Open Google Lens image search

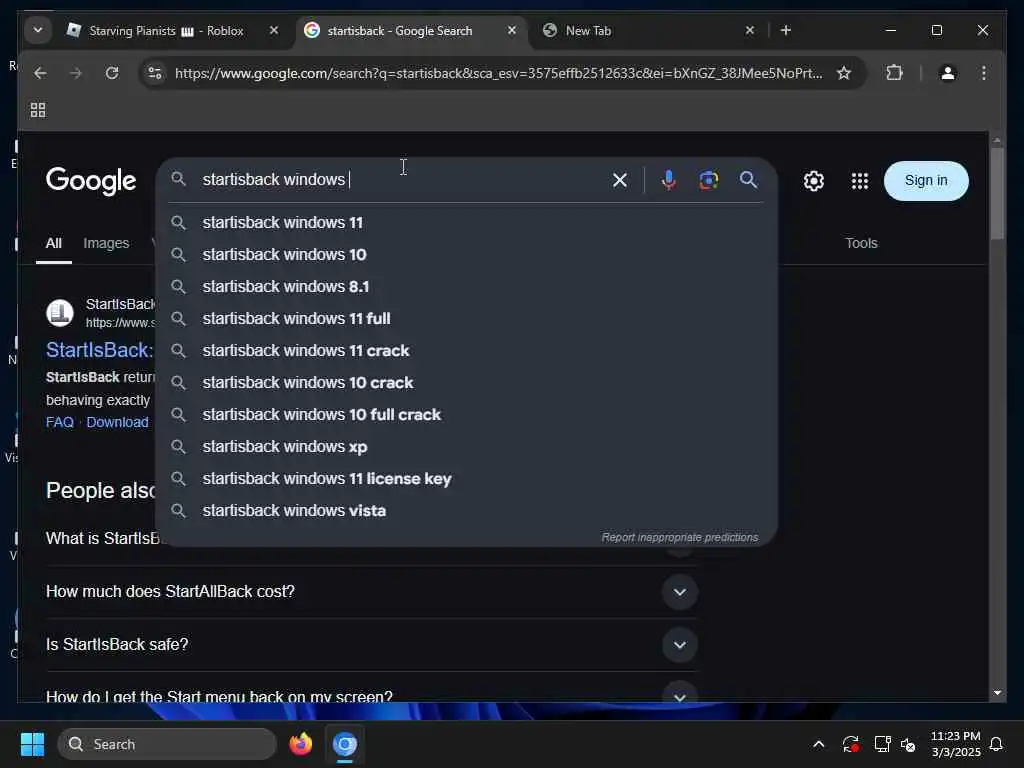coord(709,180)
